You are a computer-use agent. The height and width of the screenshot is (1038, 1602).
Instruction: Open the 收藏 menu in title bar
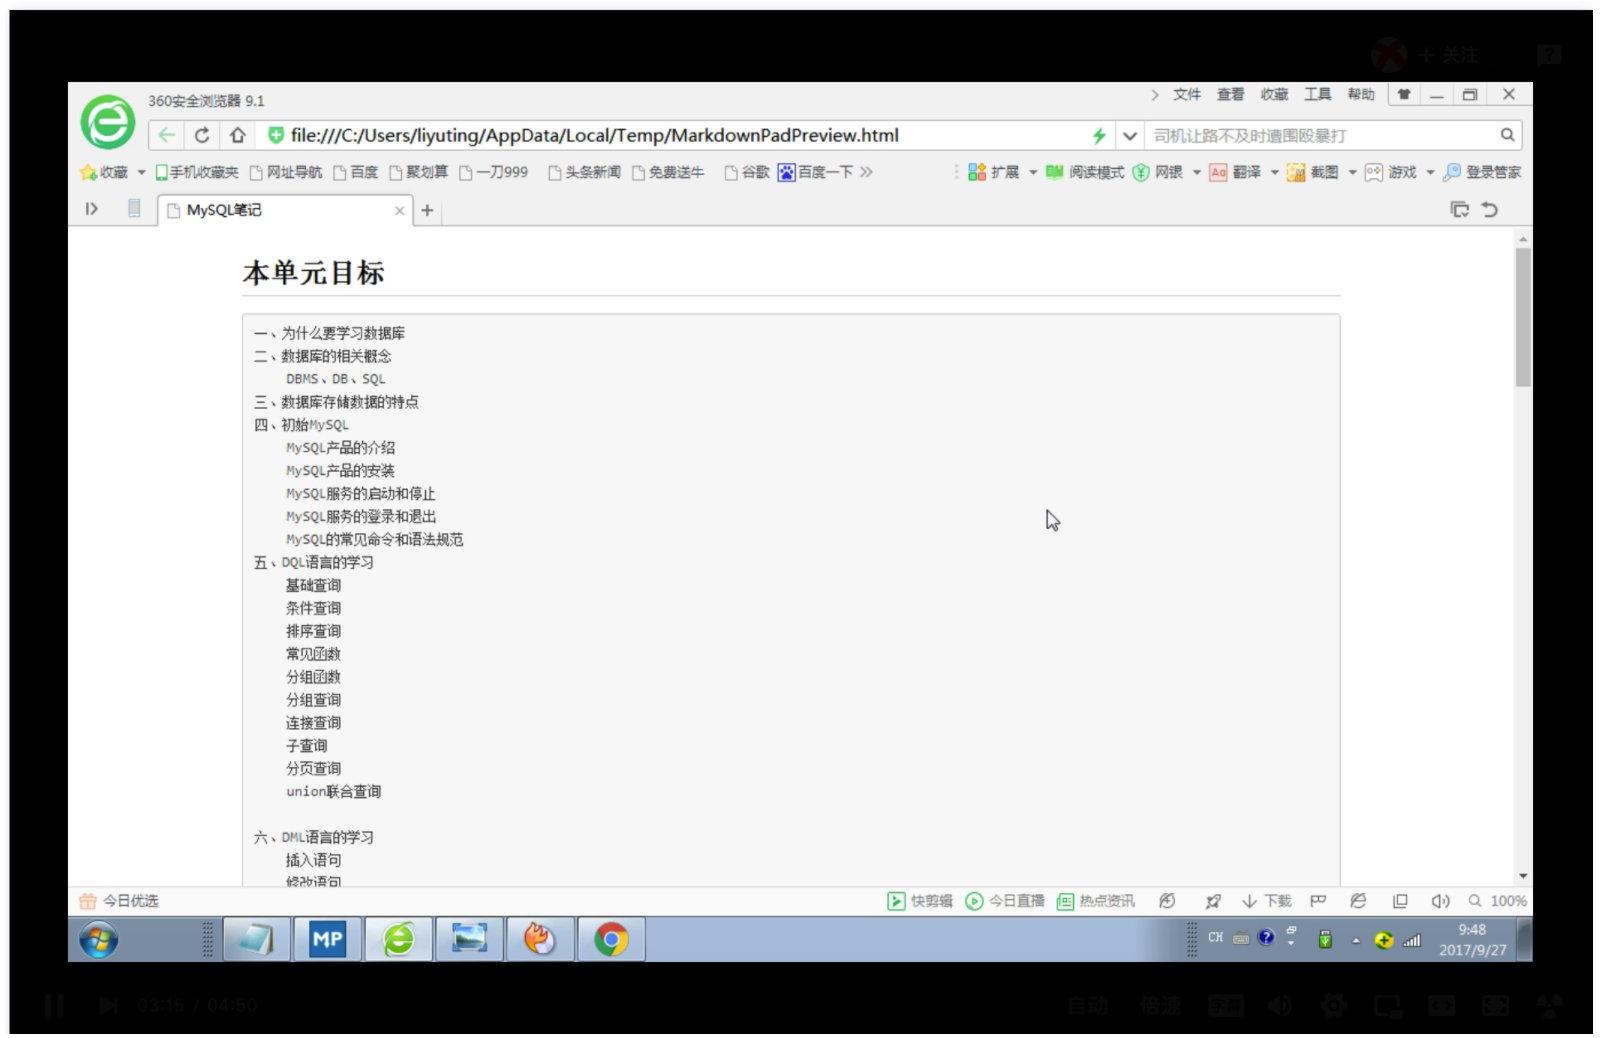point(1274,94)
